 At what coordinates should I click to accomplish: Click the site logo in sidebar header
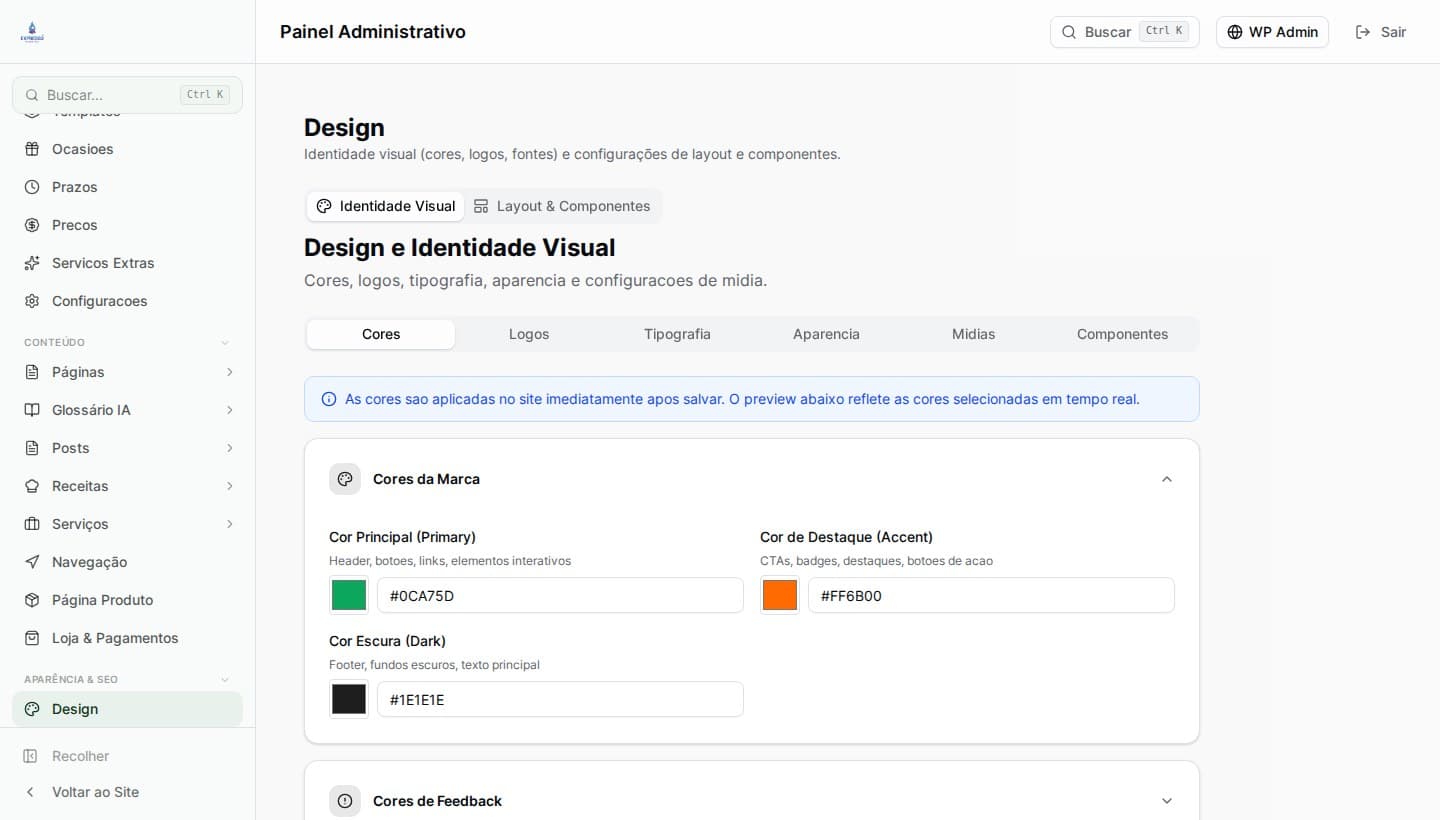point(32,32)
